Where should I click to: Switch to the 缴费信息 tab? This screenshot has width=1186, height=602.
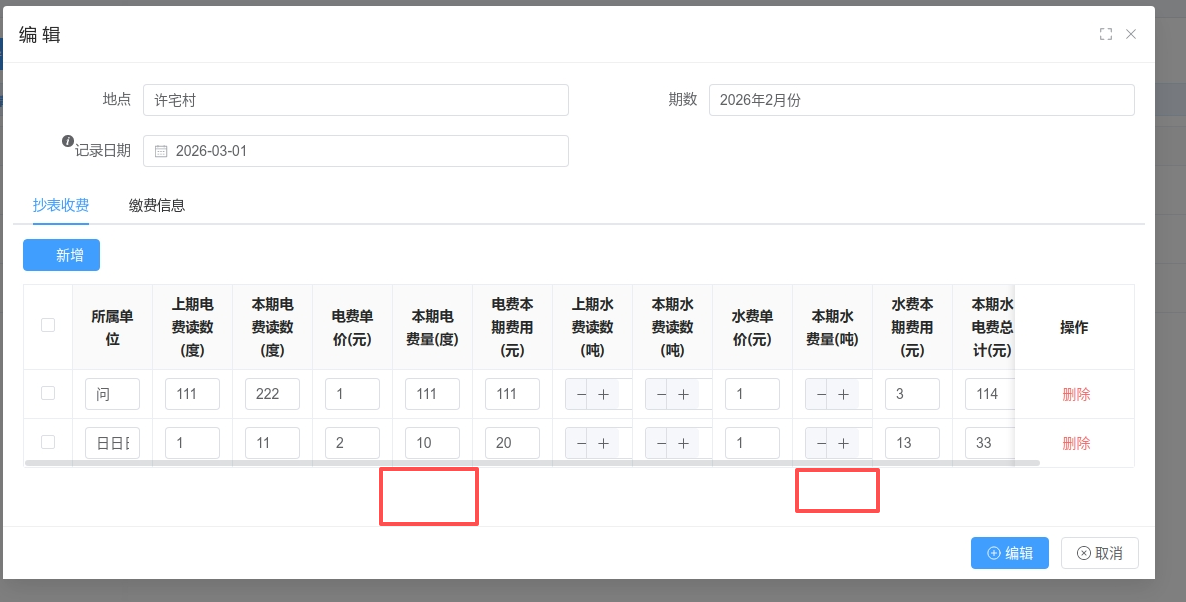157,205
